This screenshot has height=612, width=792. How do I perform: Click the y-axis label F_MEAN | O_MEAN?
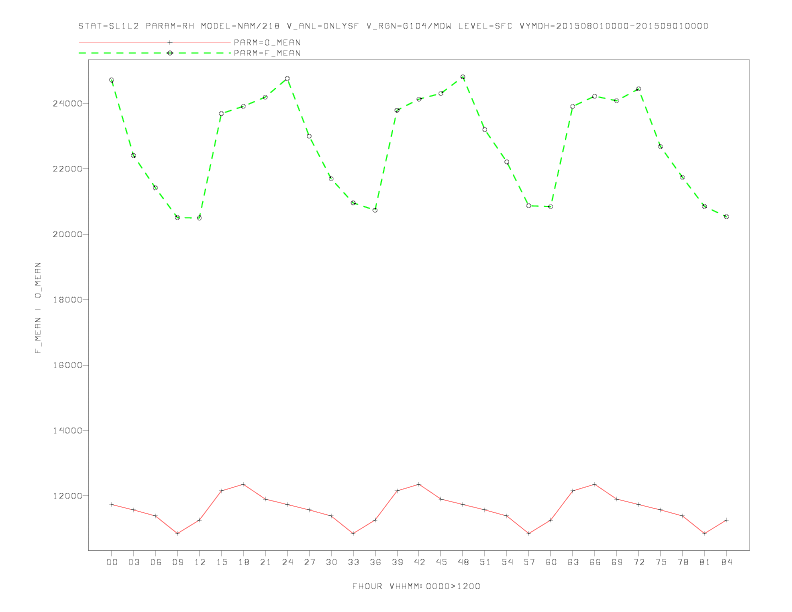point(38,308)
